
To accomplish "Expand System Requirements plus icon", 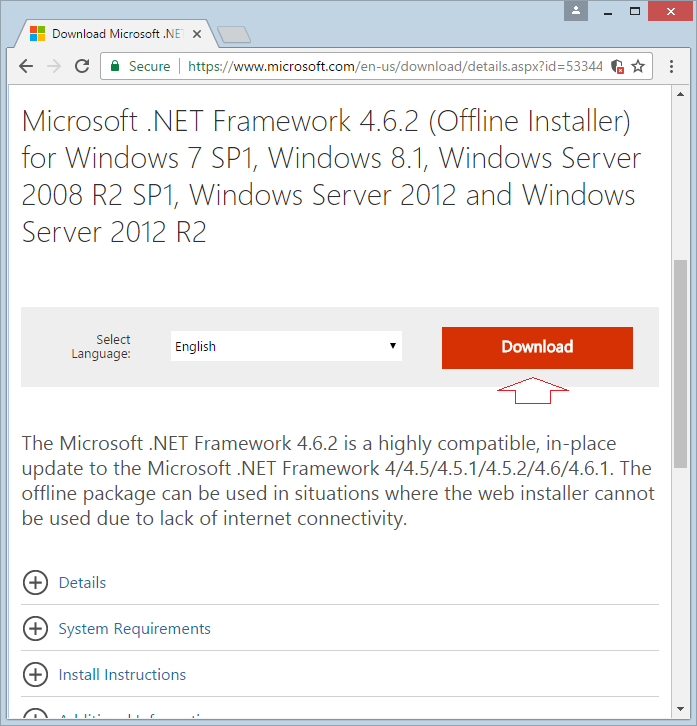I will (35, 628).
